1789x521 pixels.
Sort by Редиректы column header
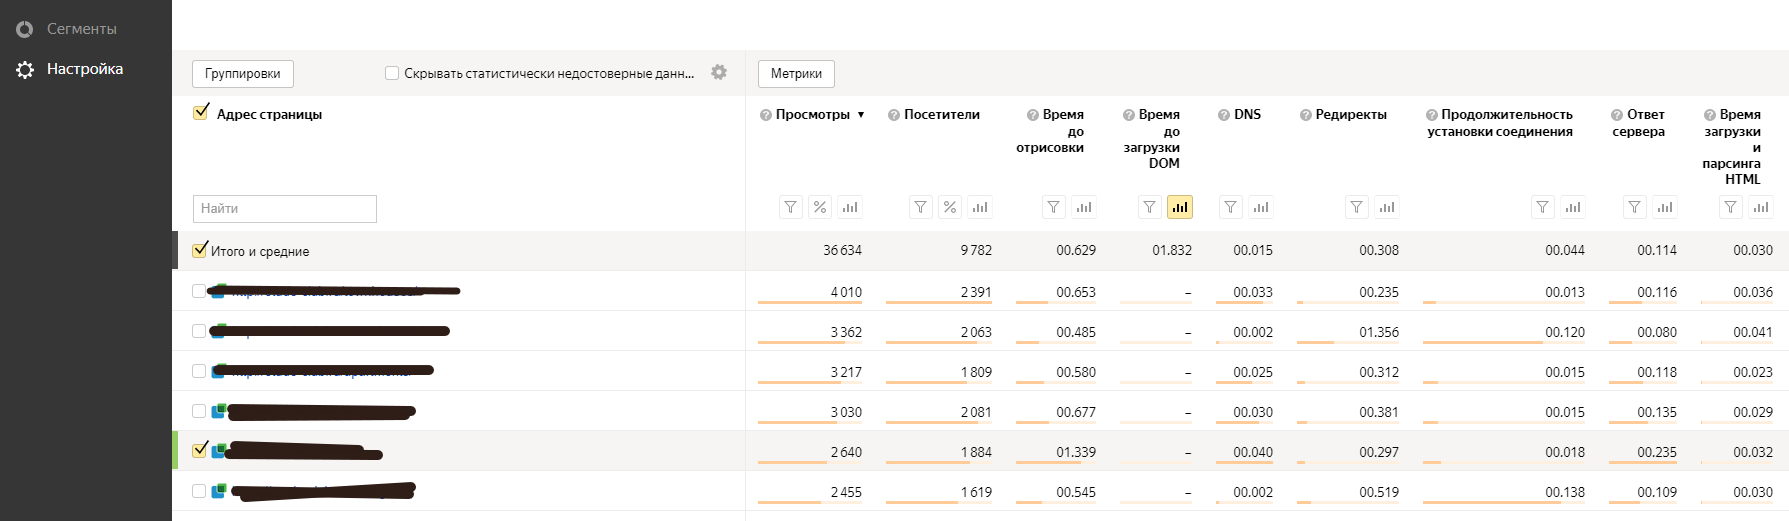pyautogui.click(x=1350, y=115)
